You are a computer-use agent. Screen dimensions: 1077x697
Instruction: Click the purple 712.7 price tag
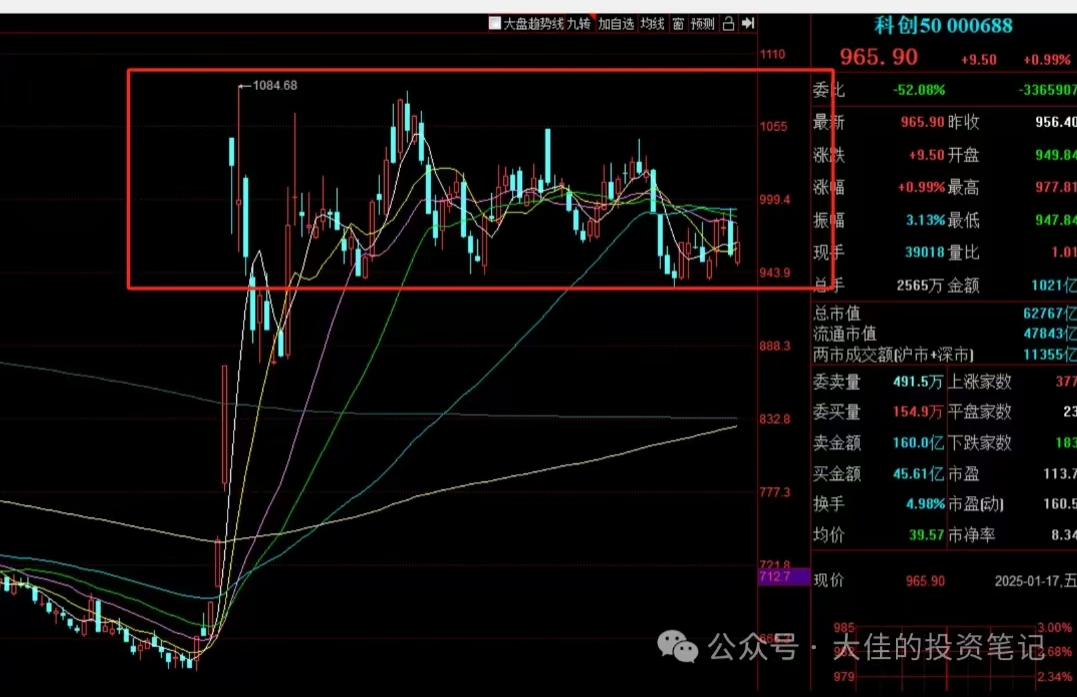(x=775, y=577)
